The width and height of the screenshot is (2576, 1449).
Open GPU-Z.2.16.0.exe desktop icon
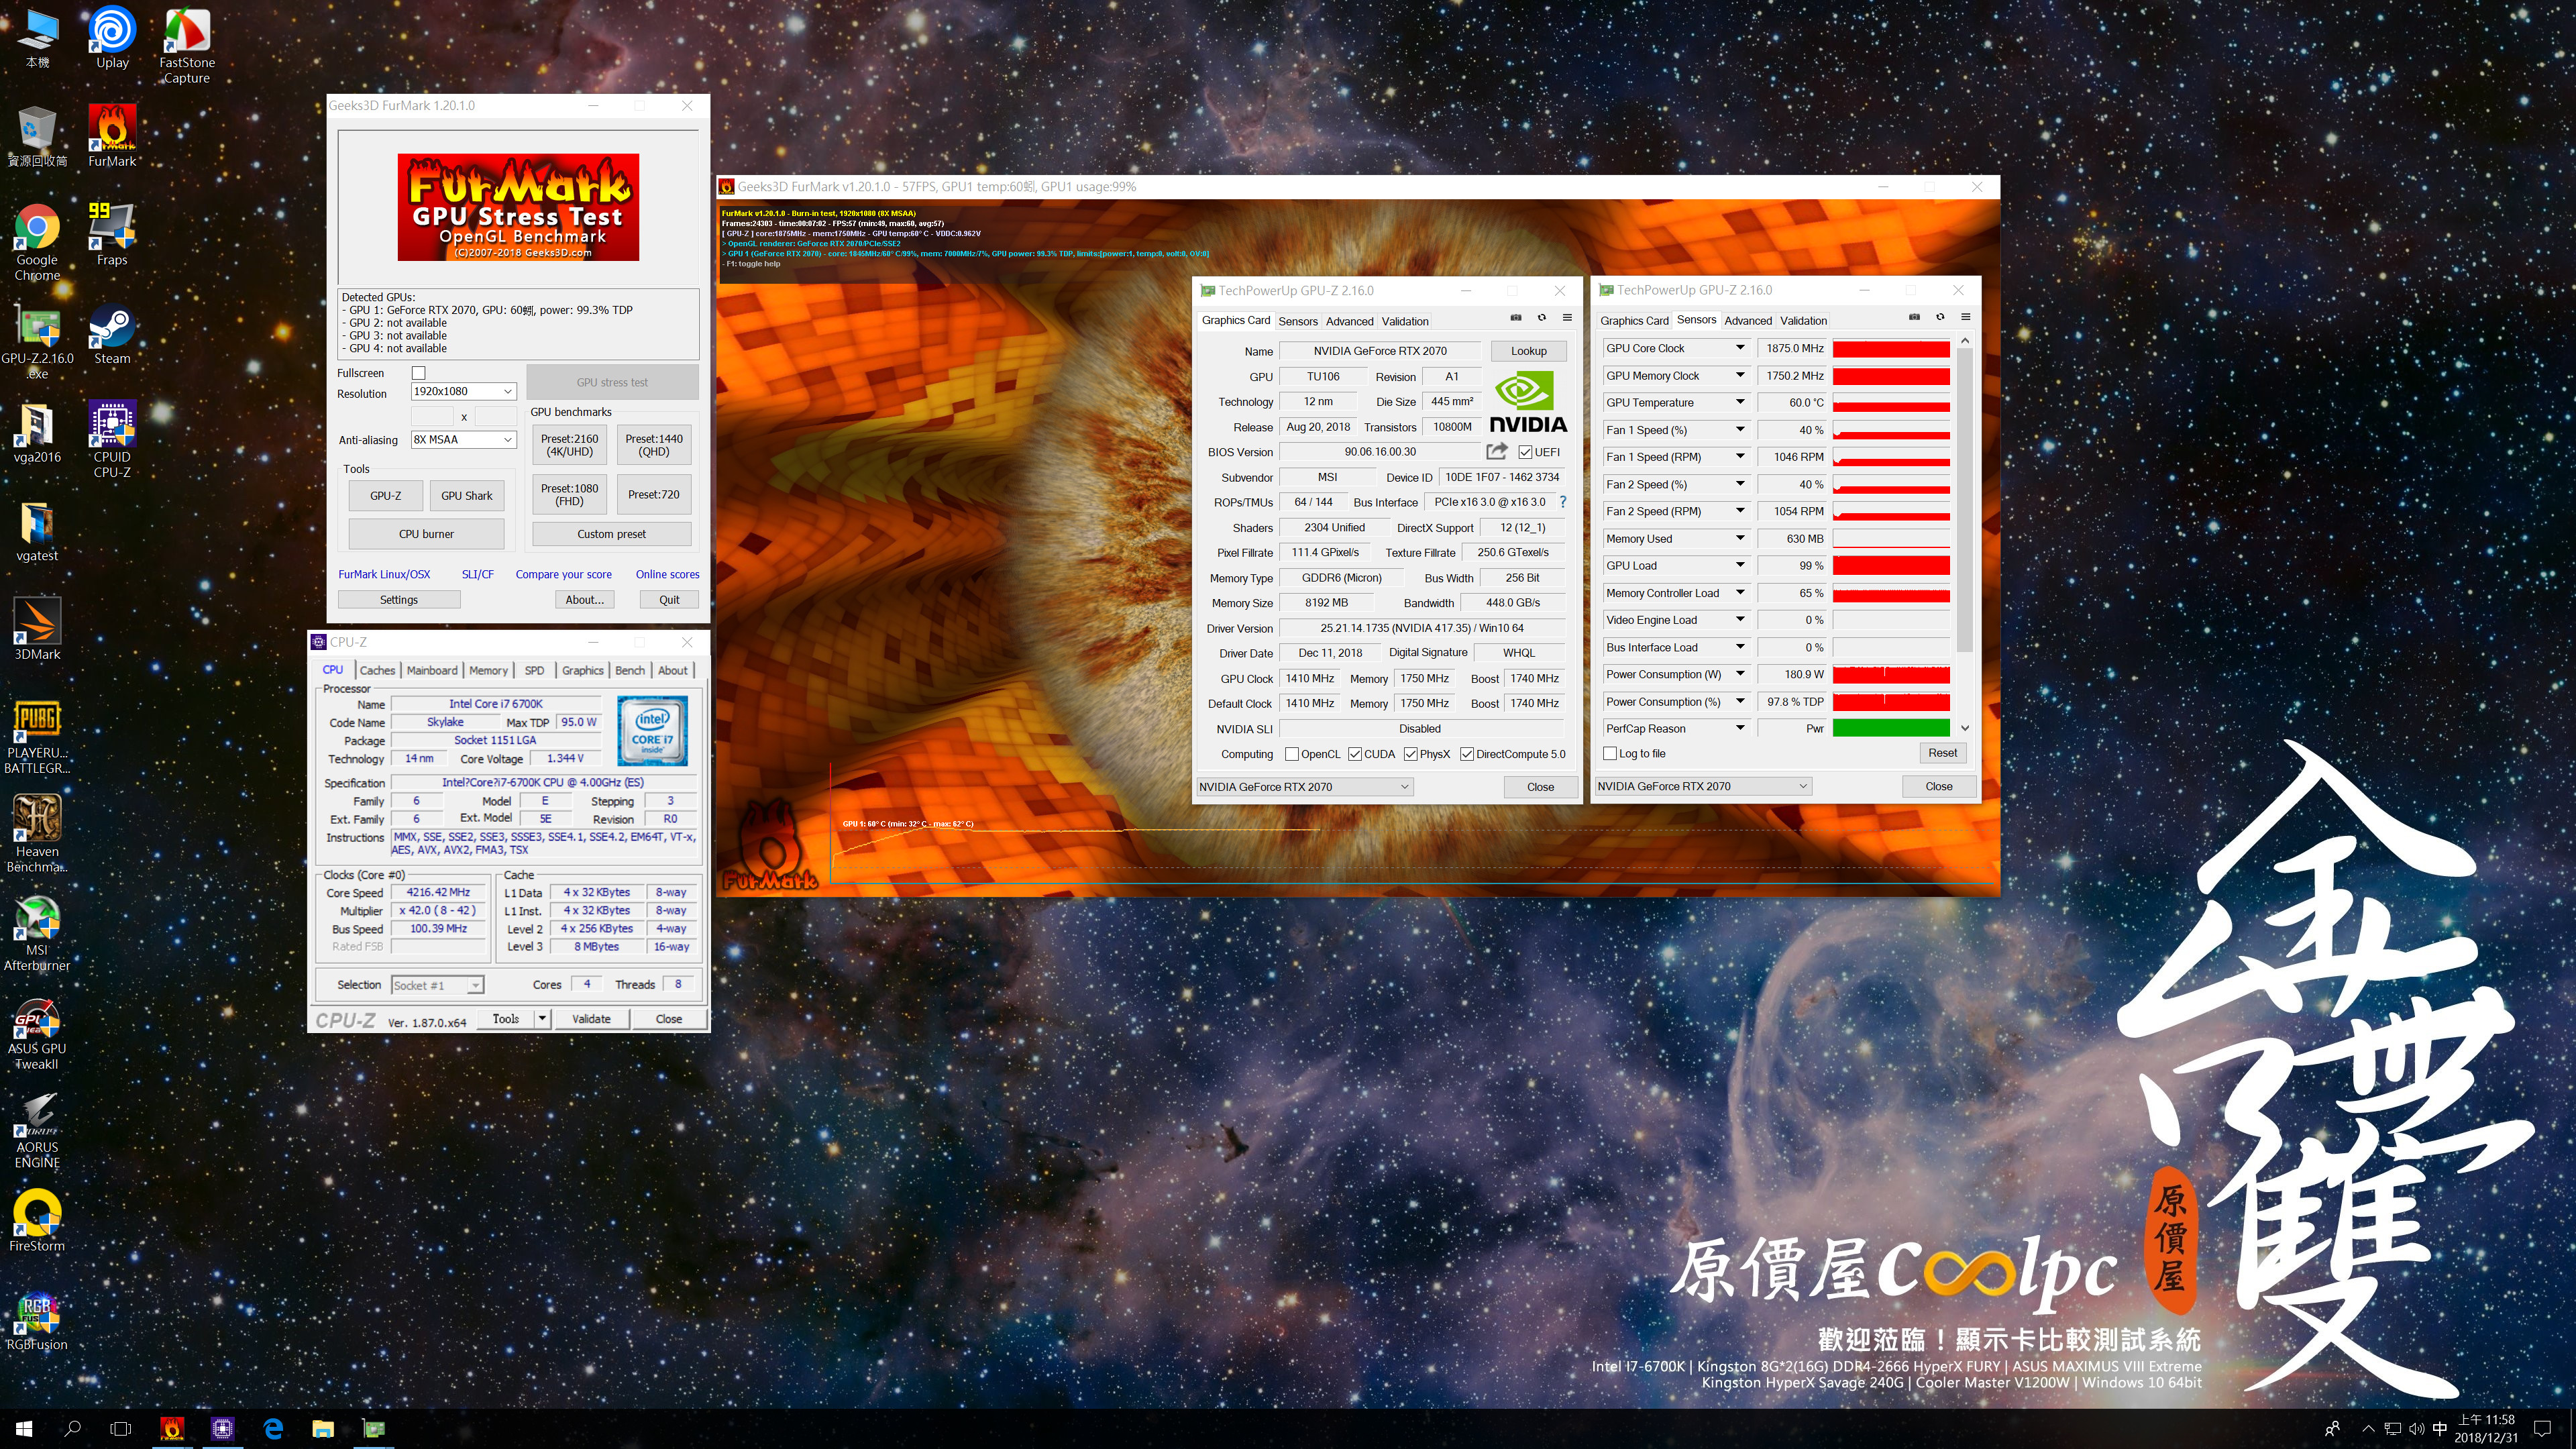pos(37,341)
